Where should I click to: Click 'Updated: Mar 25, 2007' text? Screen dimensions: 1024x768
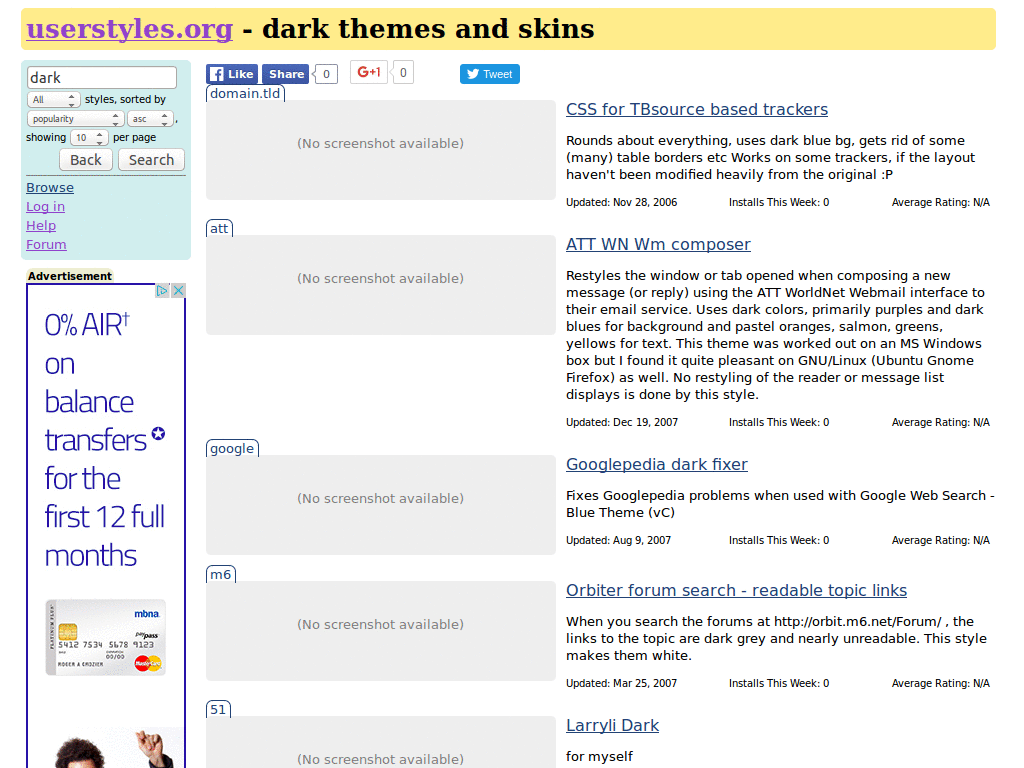(621, 683)
